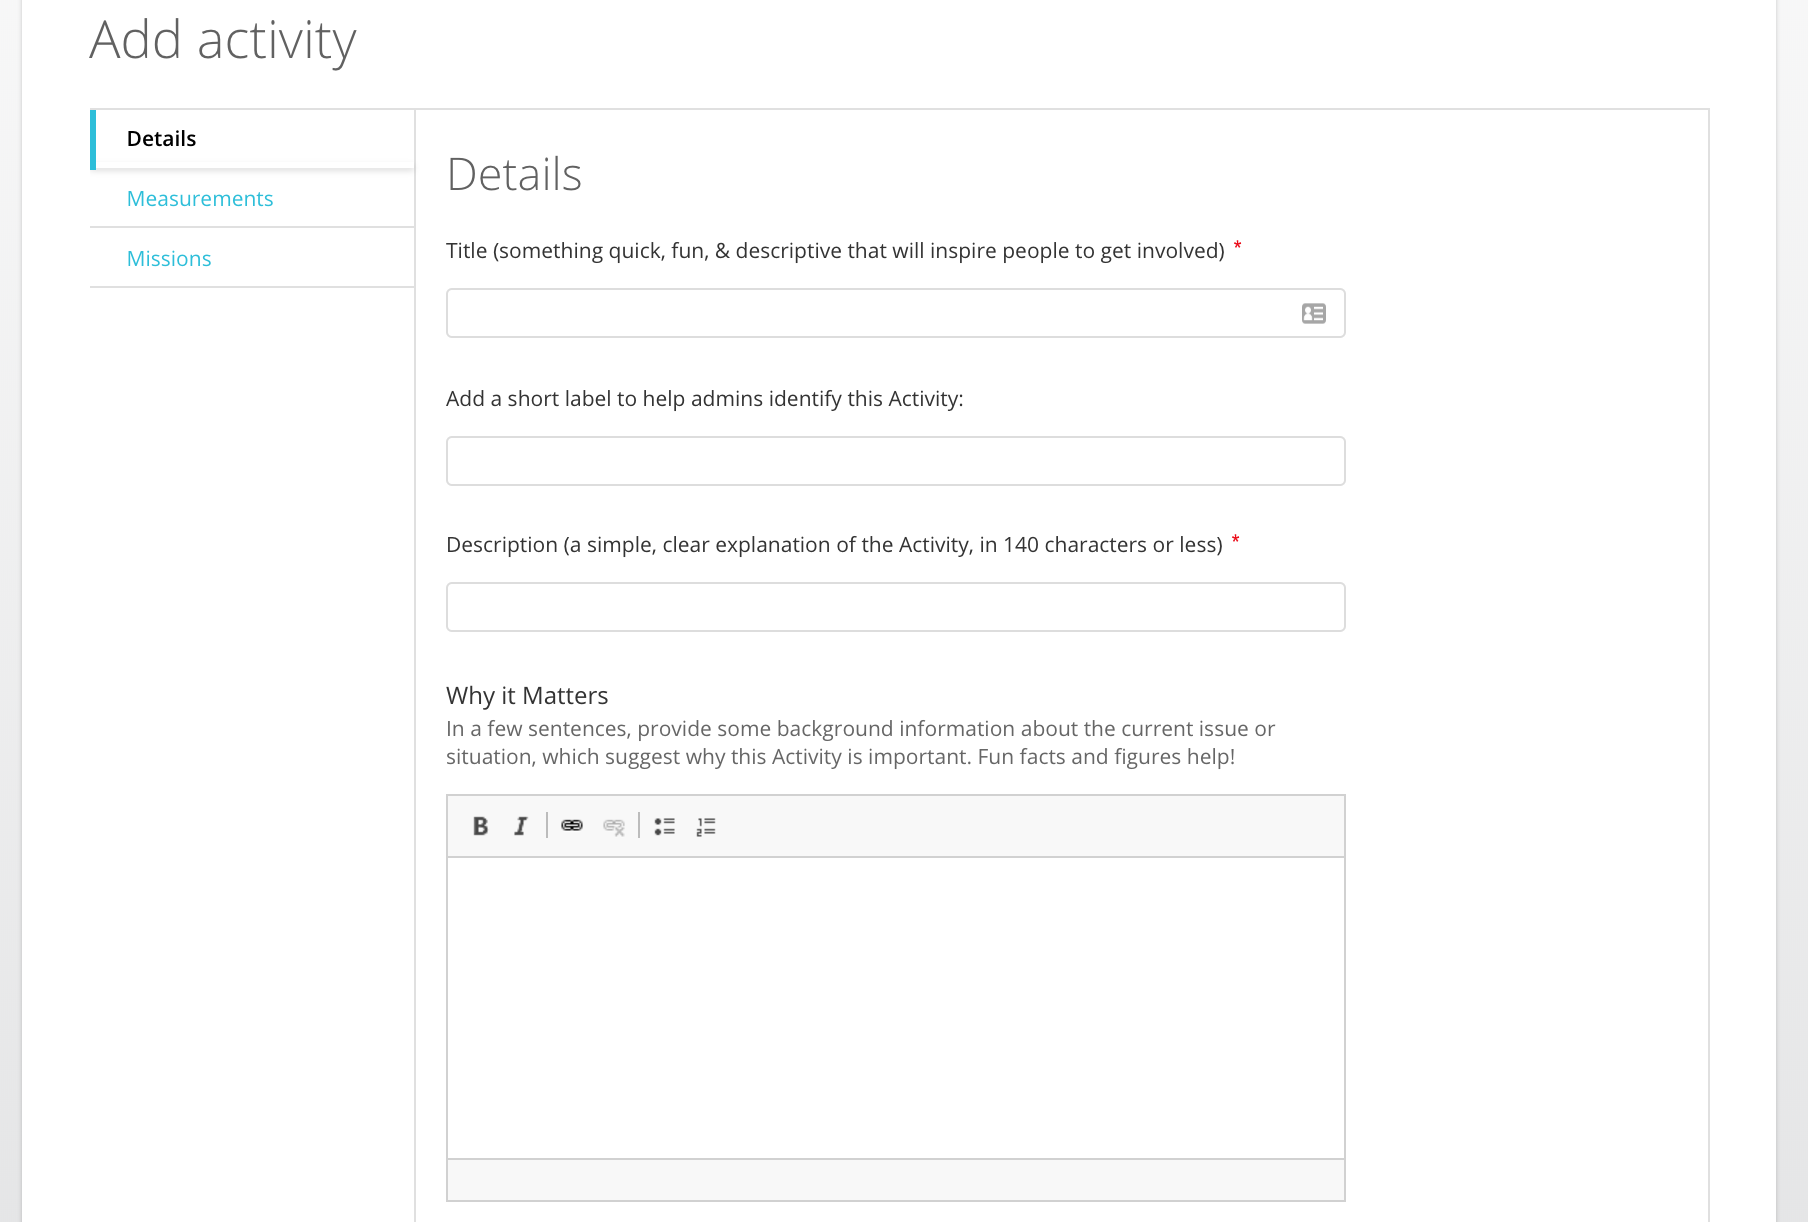
Task: Click the 'Add a short label' field label
Action: pos(705,399)
